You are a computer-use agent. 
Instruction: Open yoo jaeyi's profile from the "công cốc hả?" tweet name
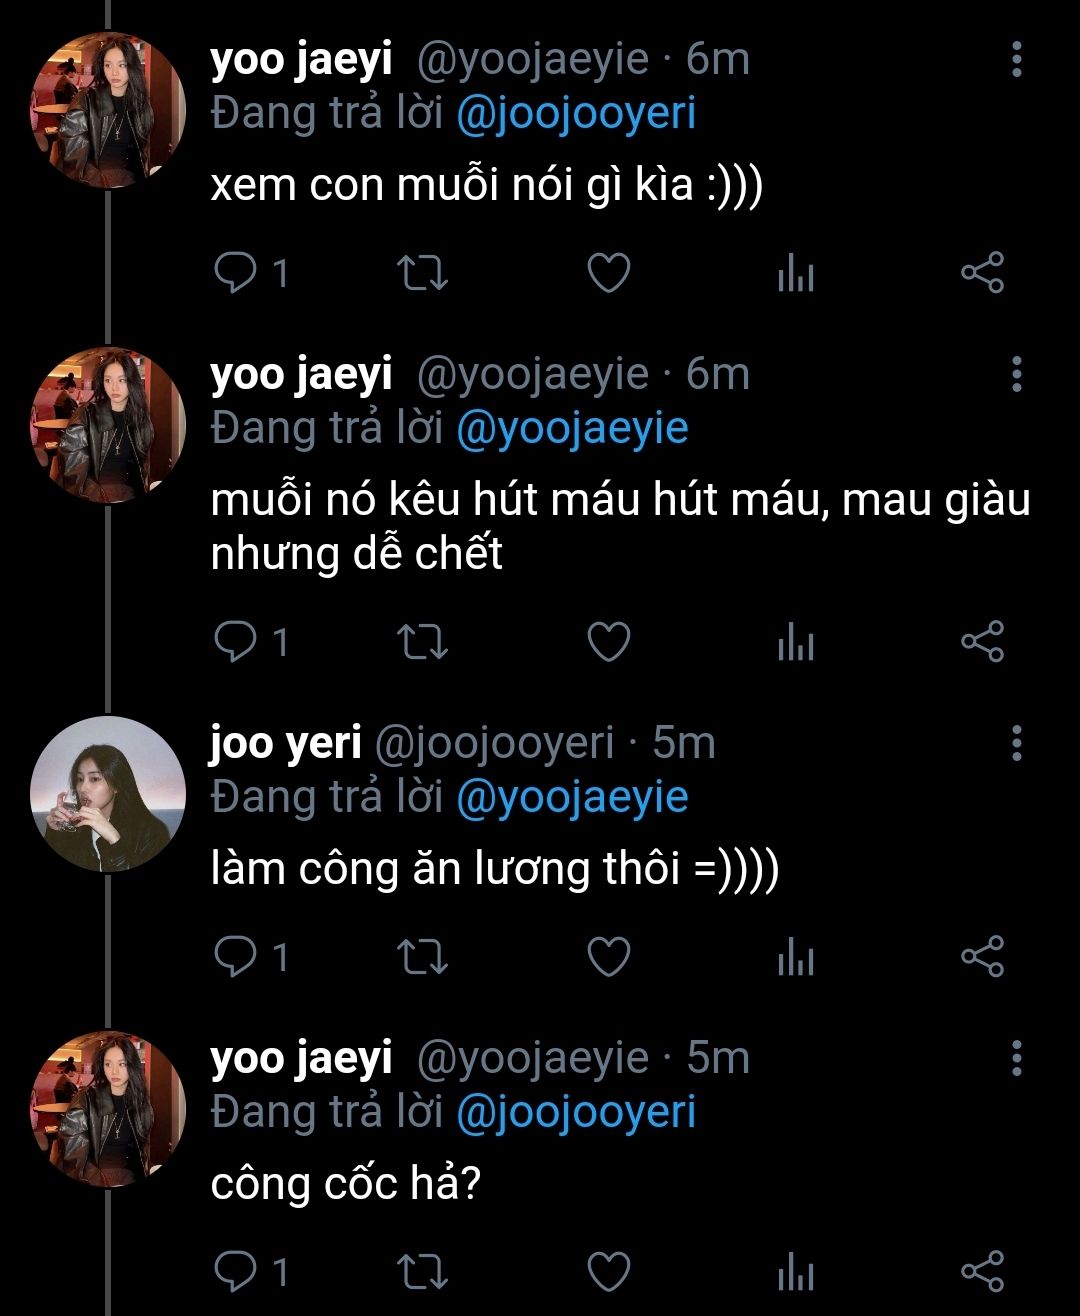301,1058
